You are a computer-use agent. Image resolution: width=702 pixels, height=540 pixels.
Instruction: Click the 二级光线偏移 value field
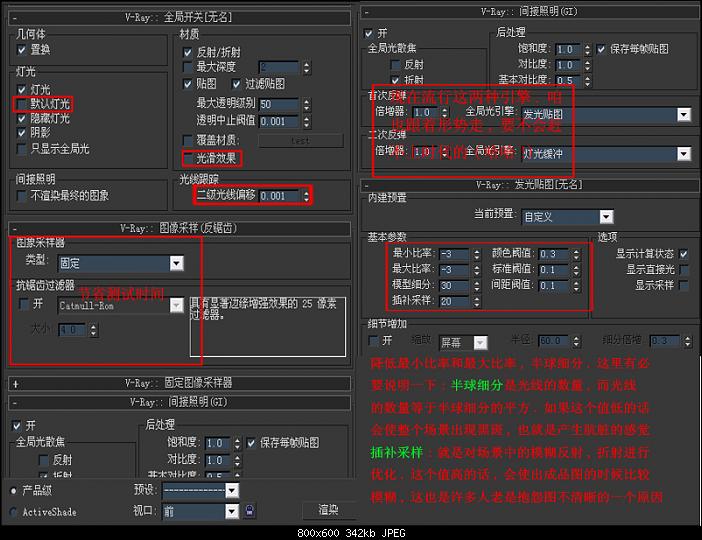click(279, 196)
